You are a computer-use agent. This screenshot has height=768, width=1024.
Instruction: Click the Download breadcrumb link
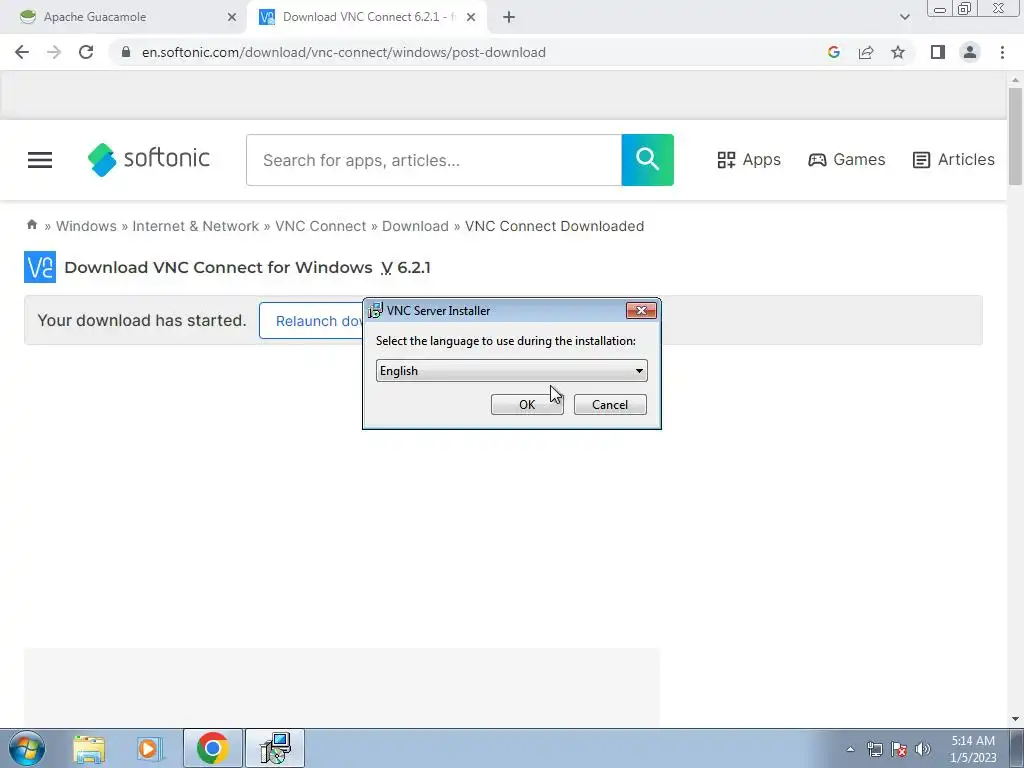415,226
